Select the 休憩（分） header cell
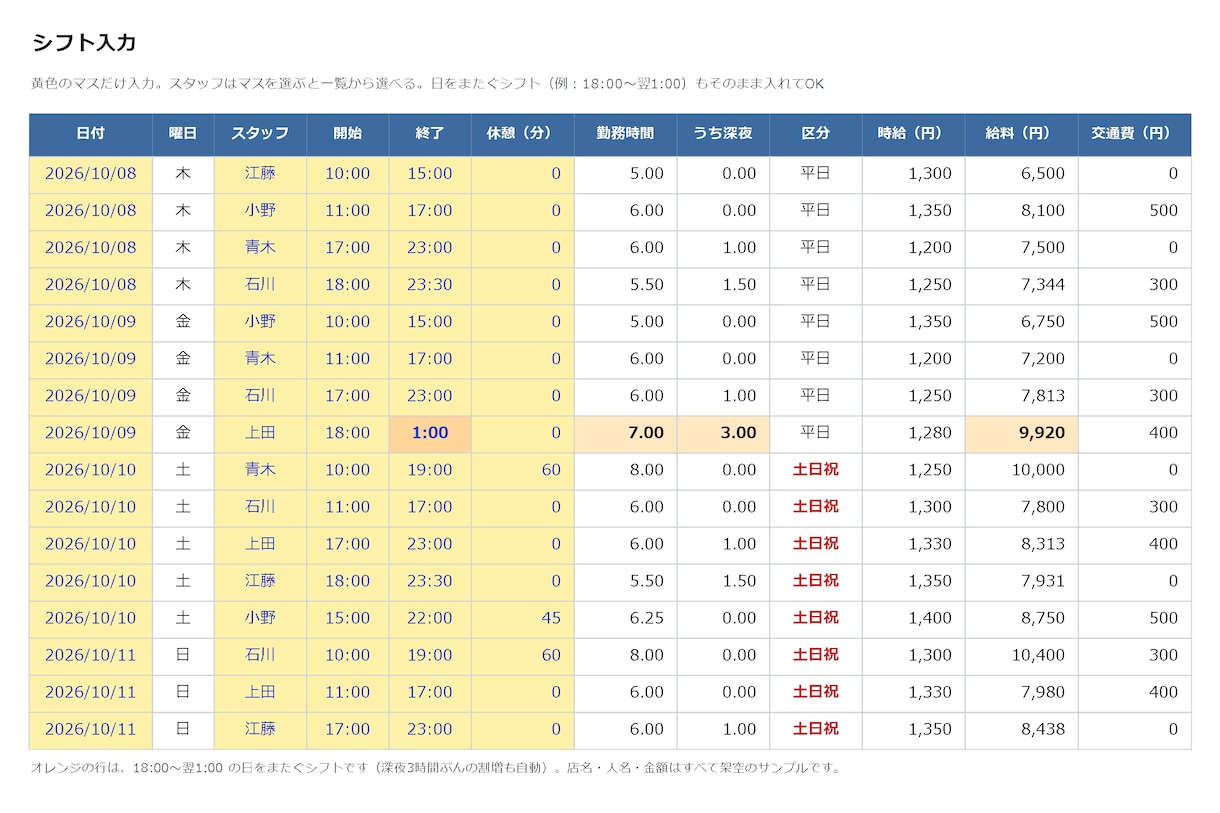This screenshot has height=813, width=1220. coord(523,134)
